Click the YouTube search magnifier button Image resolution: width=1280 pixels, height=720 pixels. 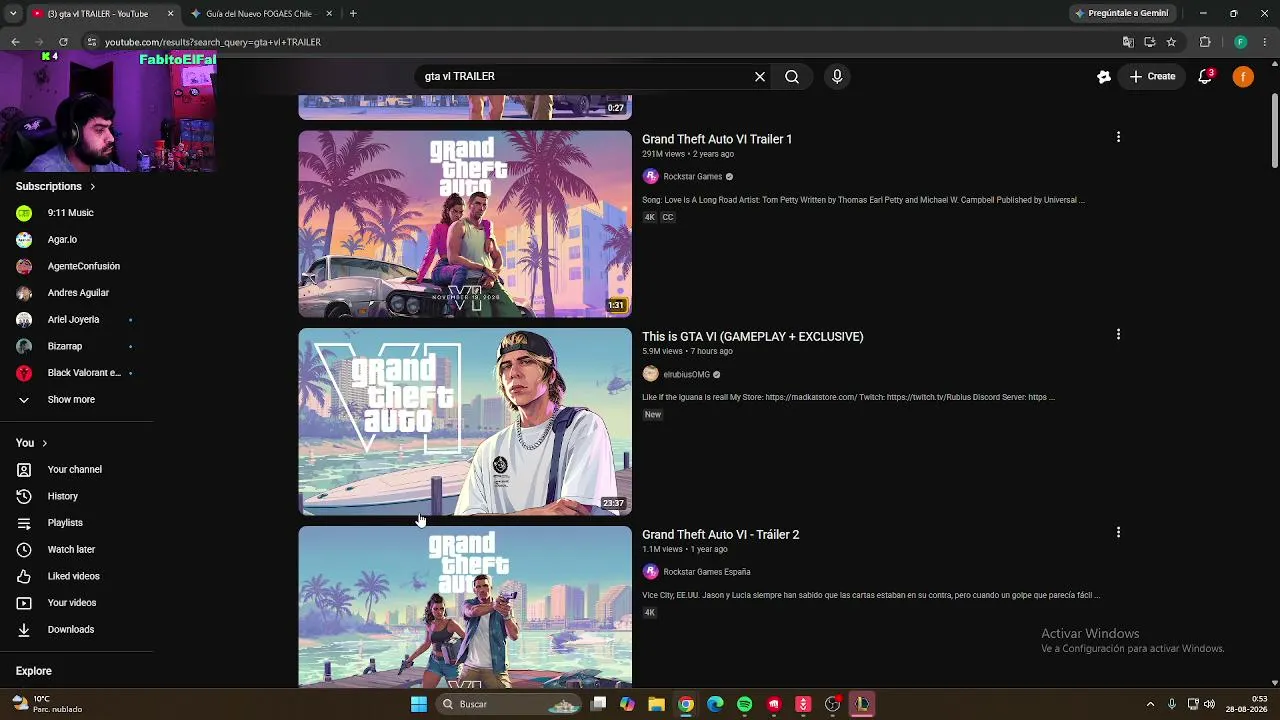coord(792,76)
